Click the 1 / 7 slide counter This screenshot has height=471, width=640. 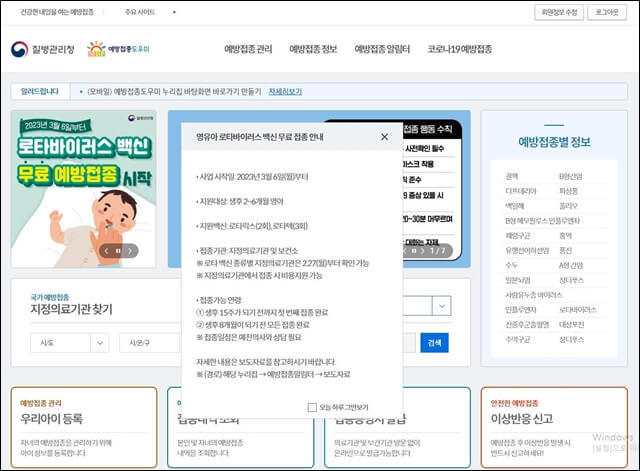438,251
